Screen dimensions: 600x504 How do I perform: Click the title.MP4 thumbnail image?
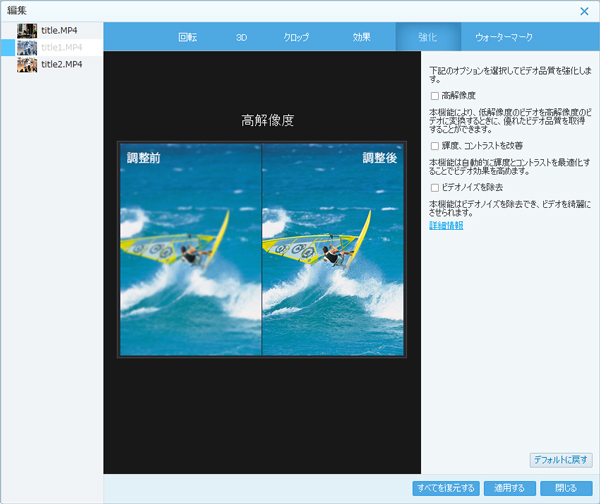(x=27, y=31)
